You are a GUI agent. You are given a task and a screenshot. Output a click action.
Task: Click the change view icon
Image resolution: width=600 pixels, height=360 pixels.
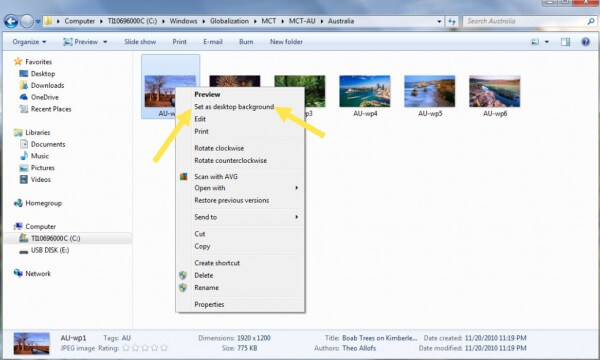pyautogui.click(x=535, y=42)
